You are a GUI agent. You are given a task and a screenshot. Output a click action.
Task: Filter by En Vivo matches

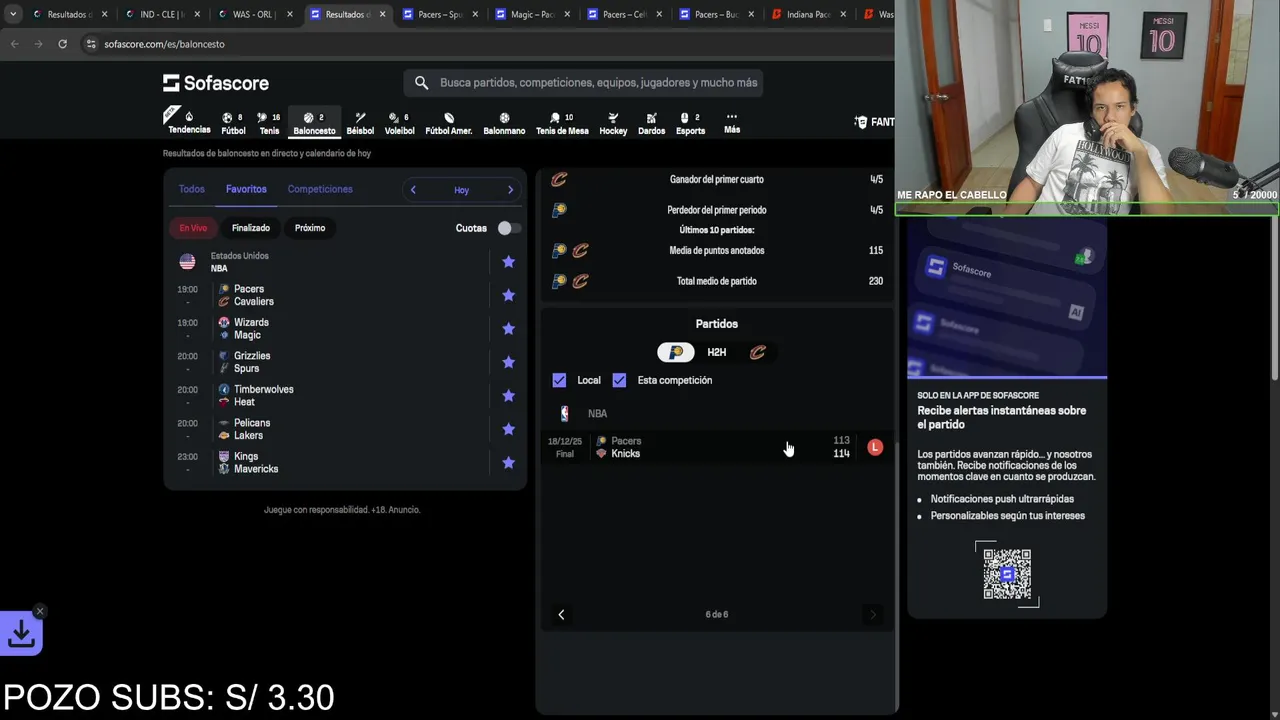coord(193,228)
